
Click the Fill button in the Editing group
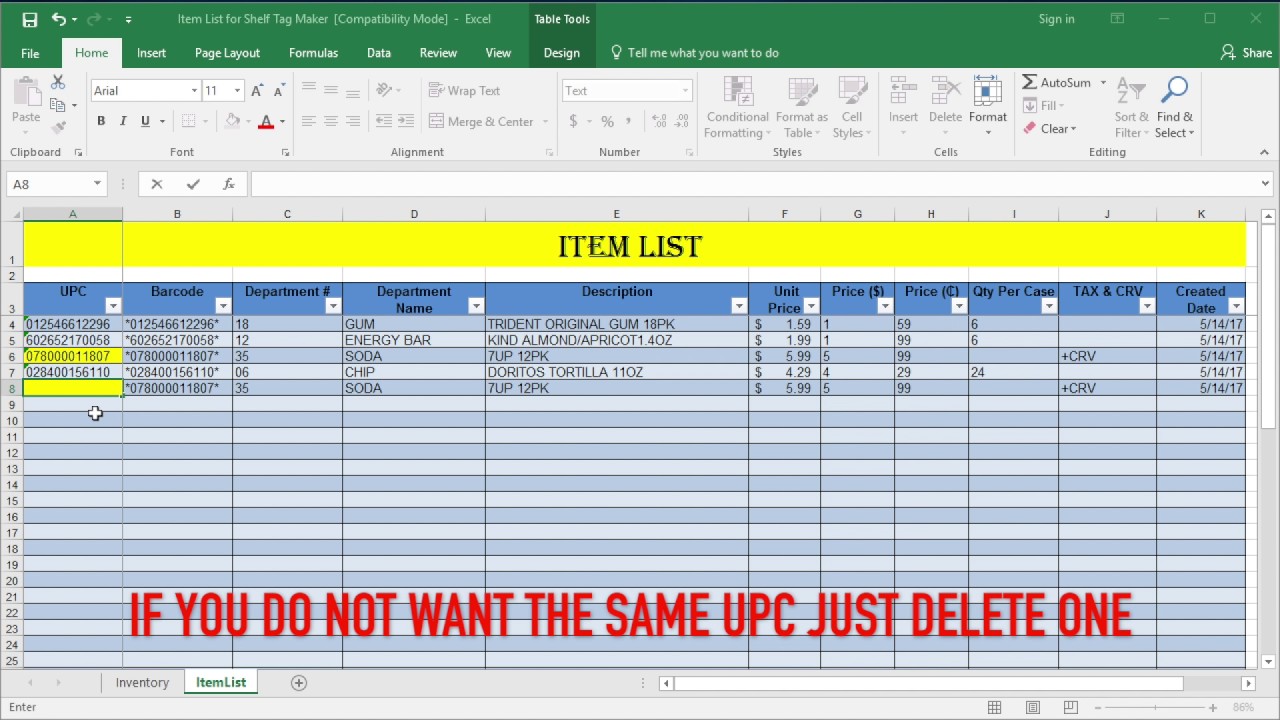[1043, 106]
